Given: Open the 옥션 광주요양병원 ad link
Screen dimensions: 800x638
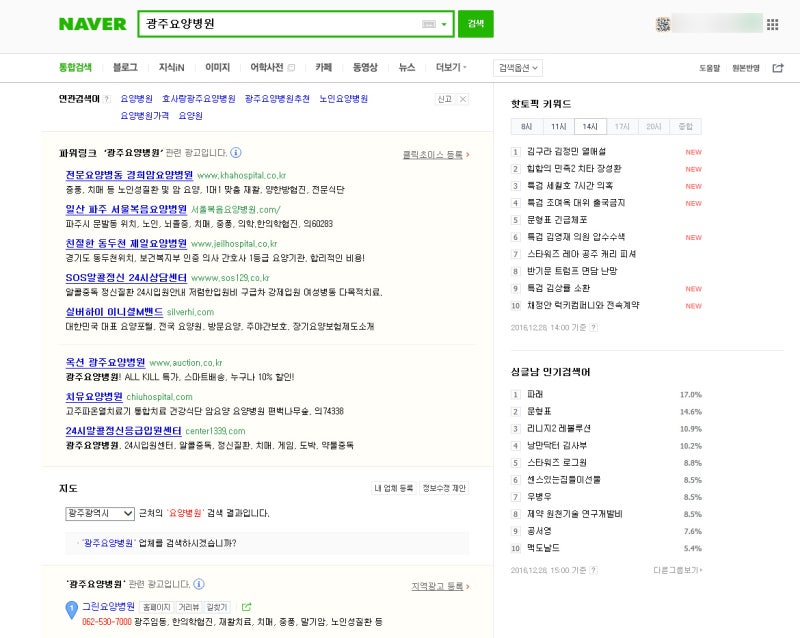Looking at the screenshot, I should (x=105, y=362).
